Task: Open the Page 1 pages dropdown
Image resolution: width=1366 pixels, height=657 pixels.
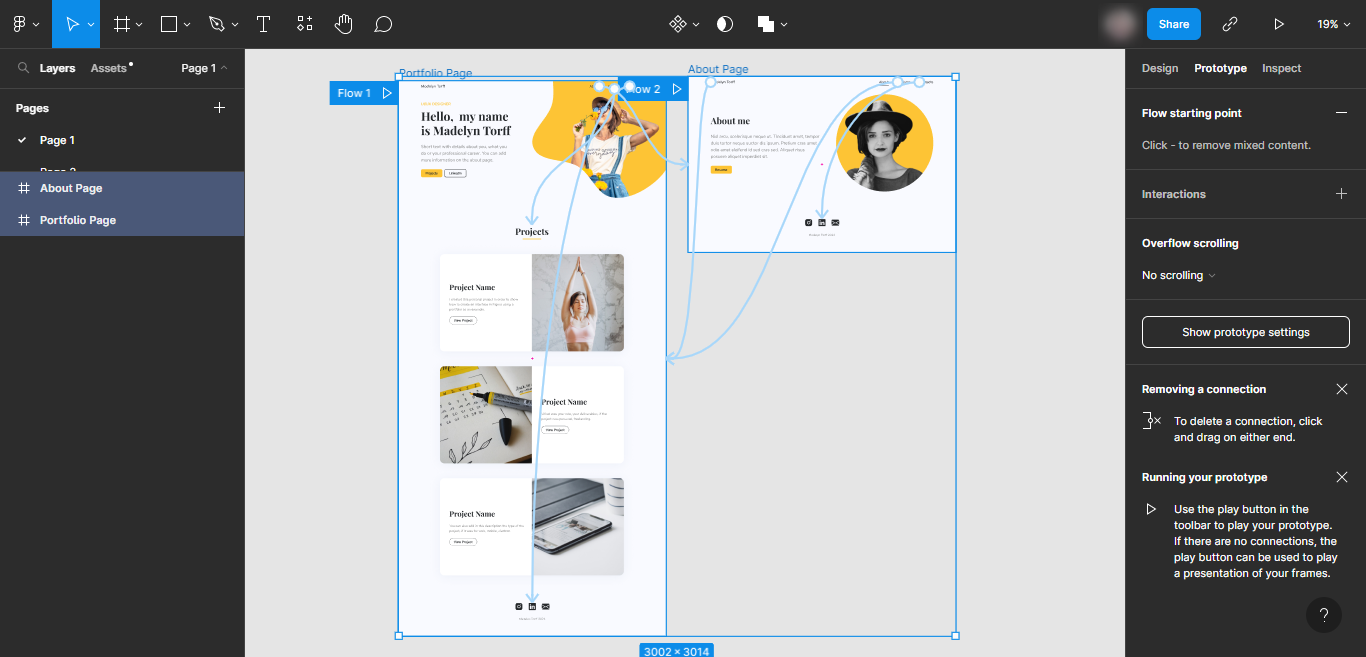Action: click(204, 68)
